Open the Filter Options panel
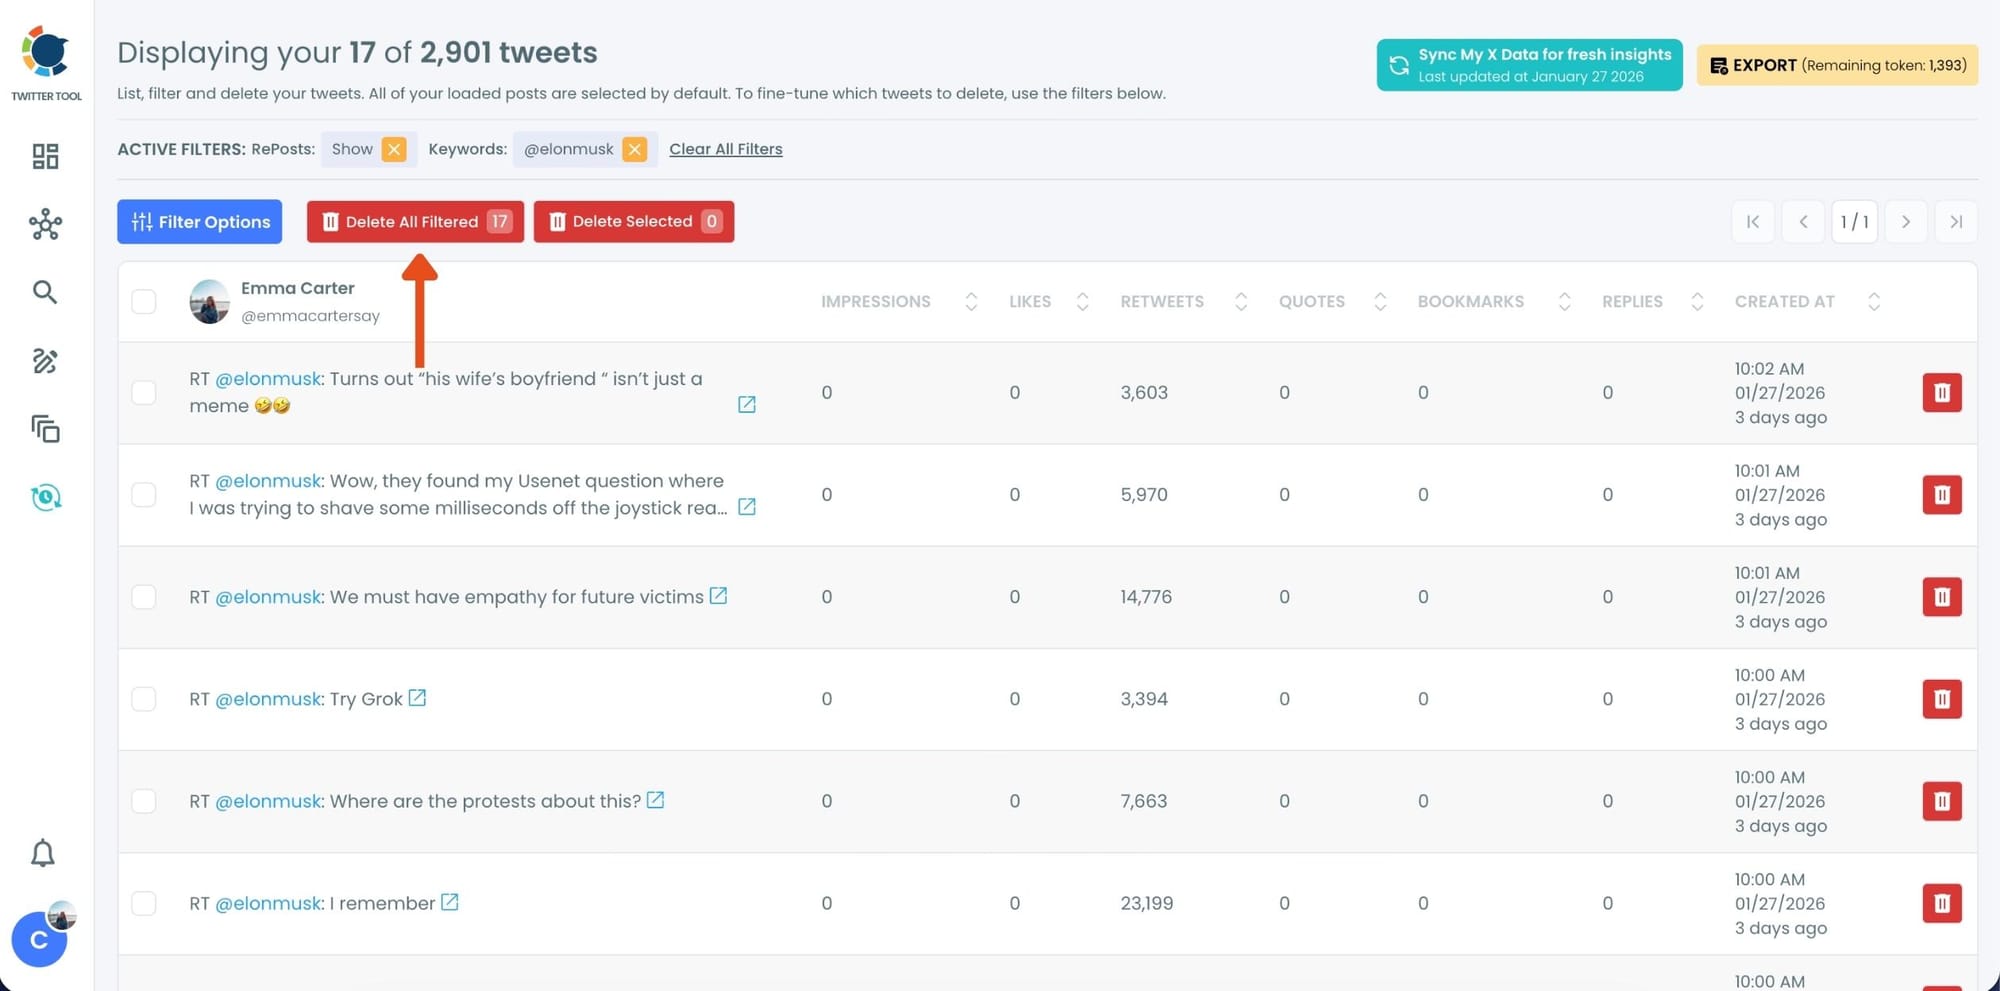Image resolution: width=2000 pixels, height=991 pixels. coord(200,221)
